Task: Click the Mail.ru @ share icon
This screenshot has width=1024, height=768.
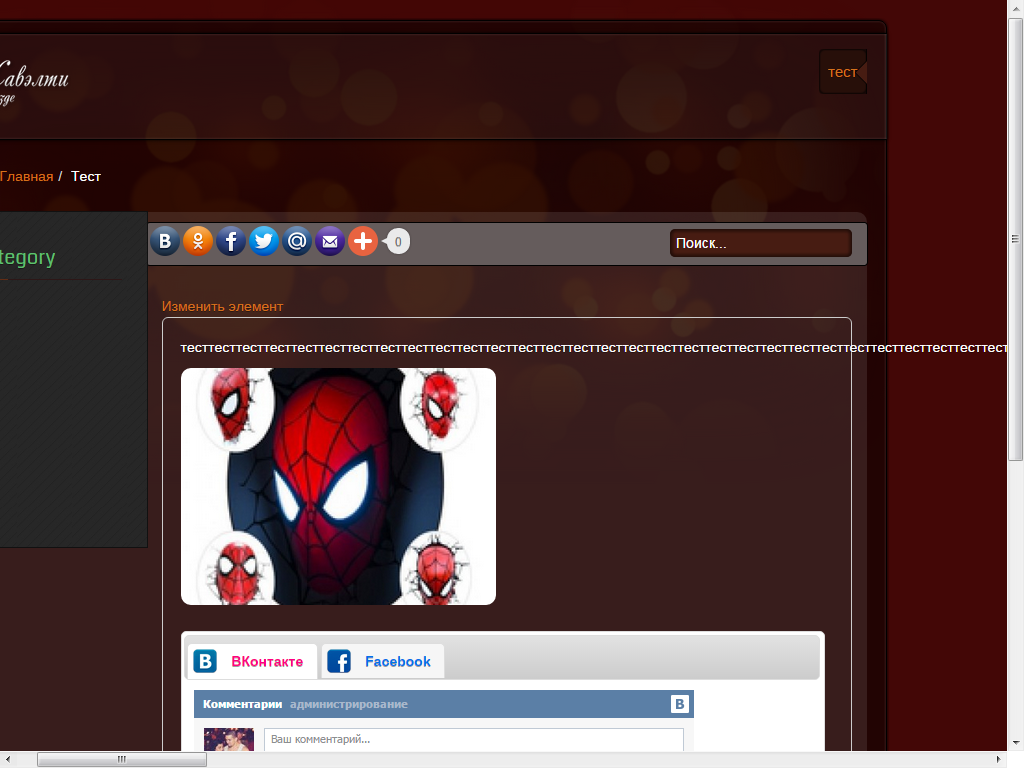Action: pyautogui.click(x=297, y=241)
